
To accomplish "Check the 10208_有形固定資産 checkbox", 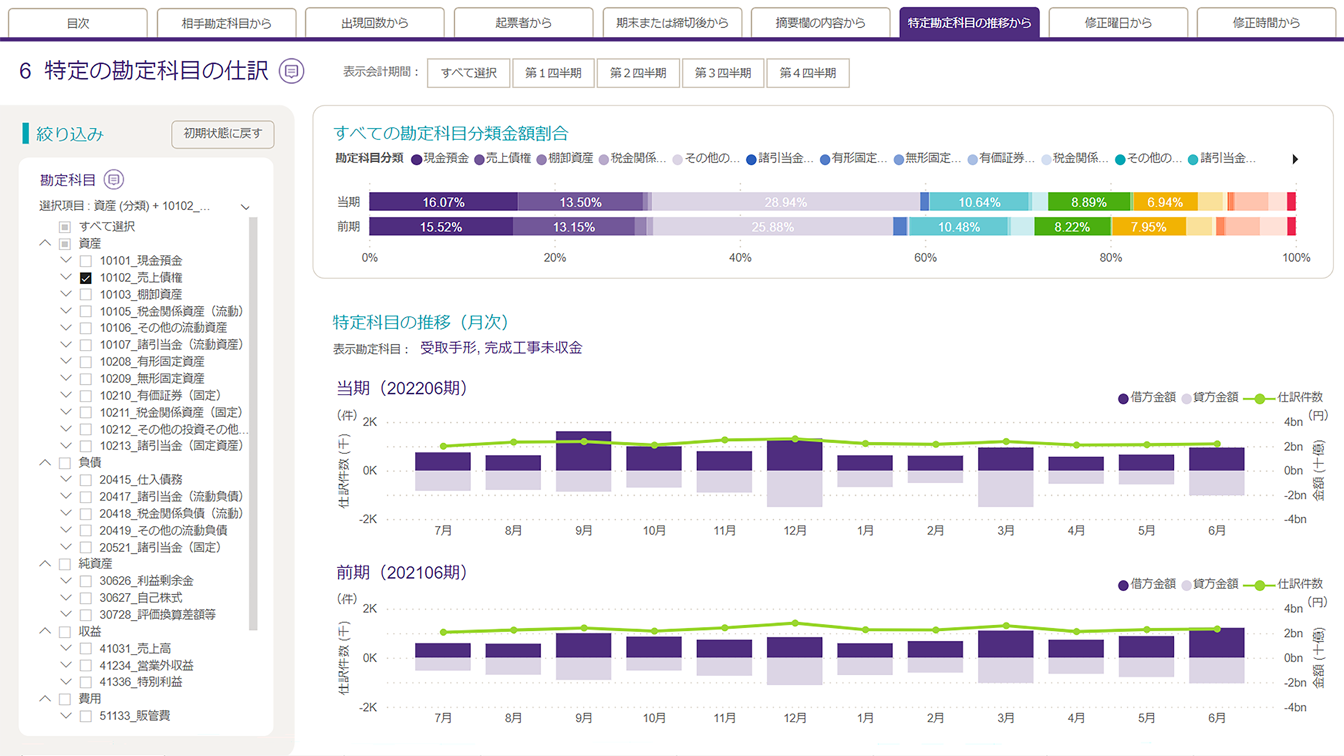I will click(x=86, y=362).
